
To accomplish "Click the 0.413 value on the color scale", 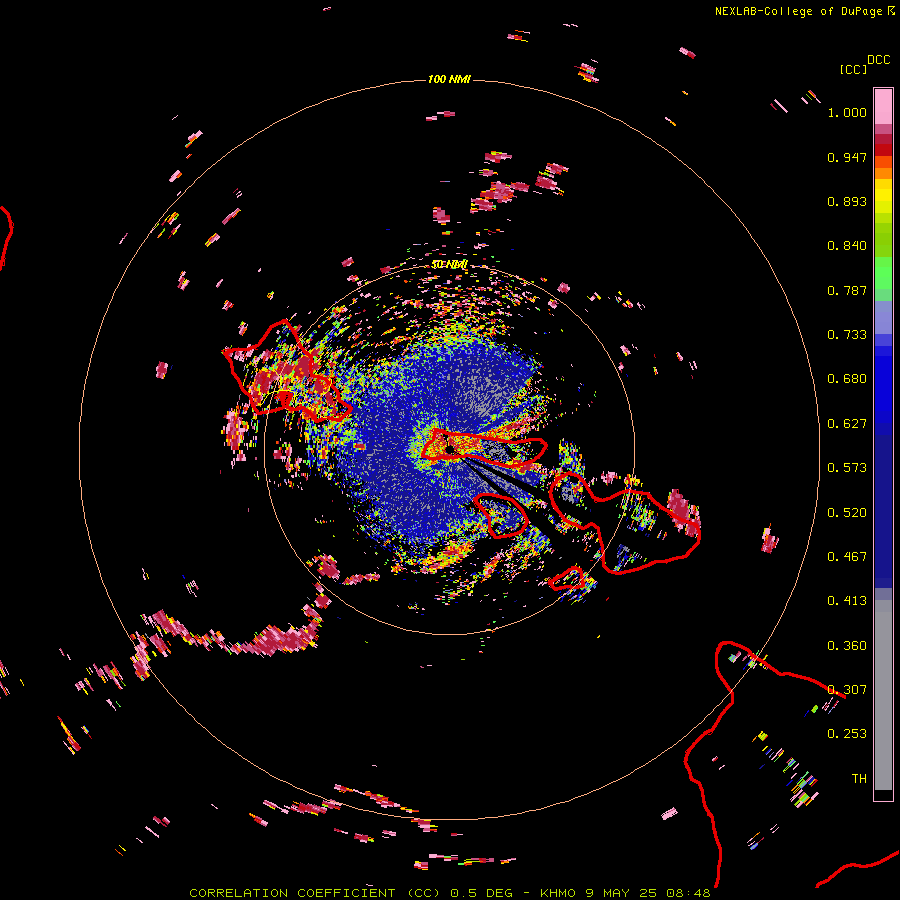I will [x=847, y=601].
